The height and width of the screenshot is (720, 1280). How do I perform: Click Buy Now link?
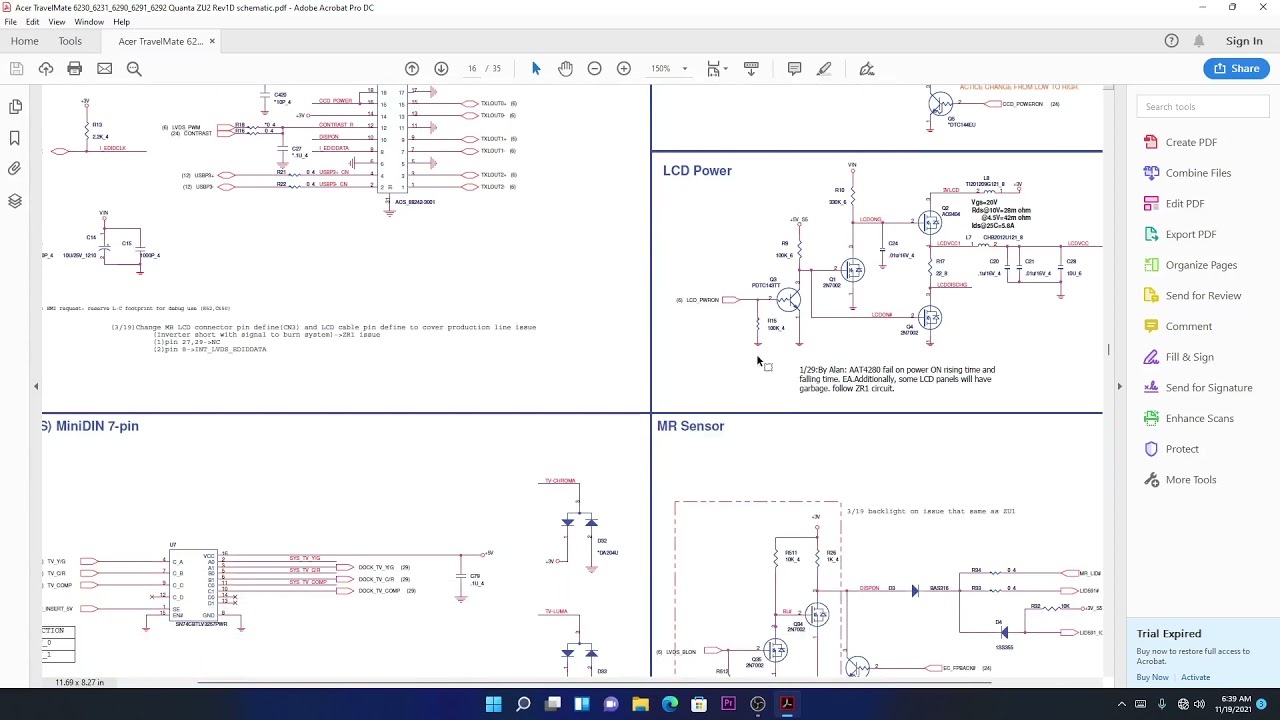point(1152,677)
